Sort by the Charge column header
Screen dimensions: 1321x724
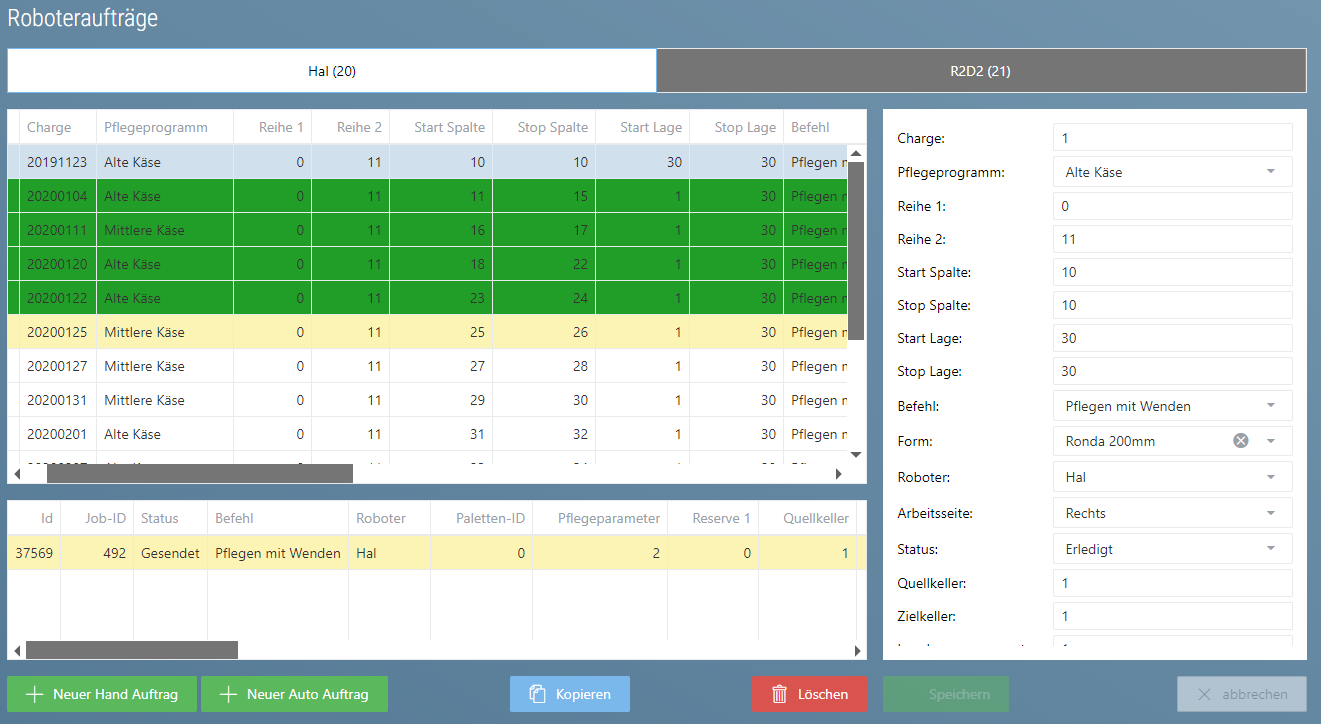[58, 127]
